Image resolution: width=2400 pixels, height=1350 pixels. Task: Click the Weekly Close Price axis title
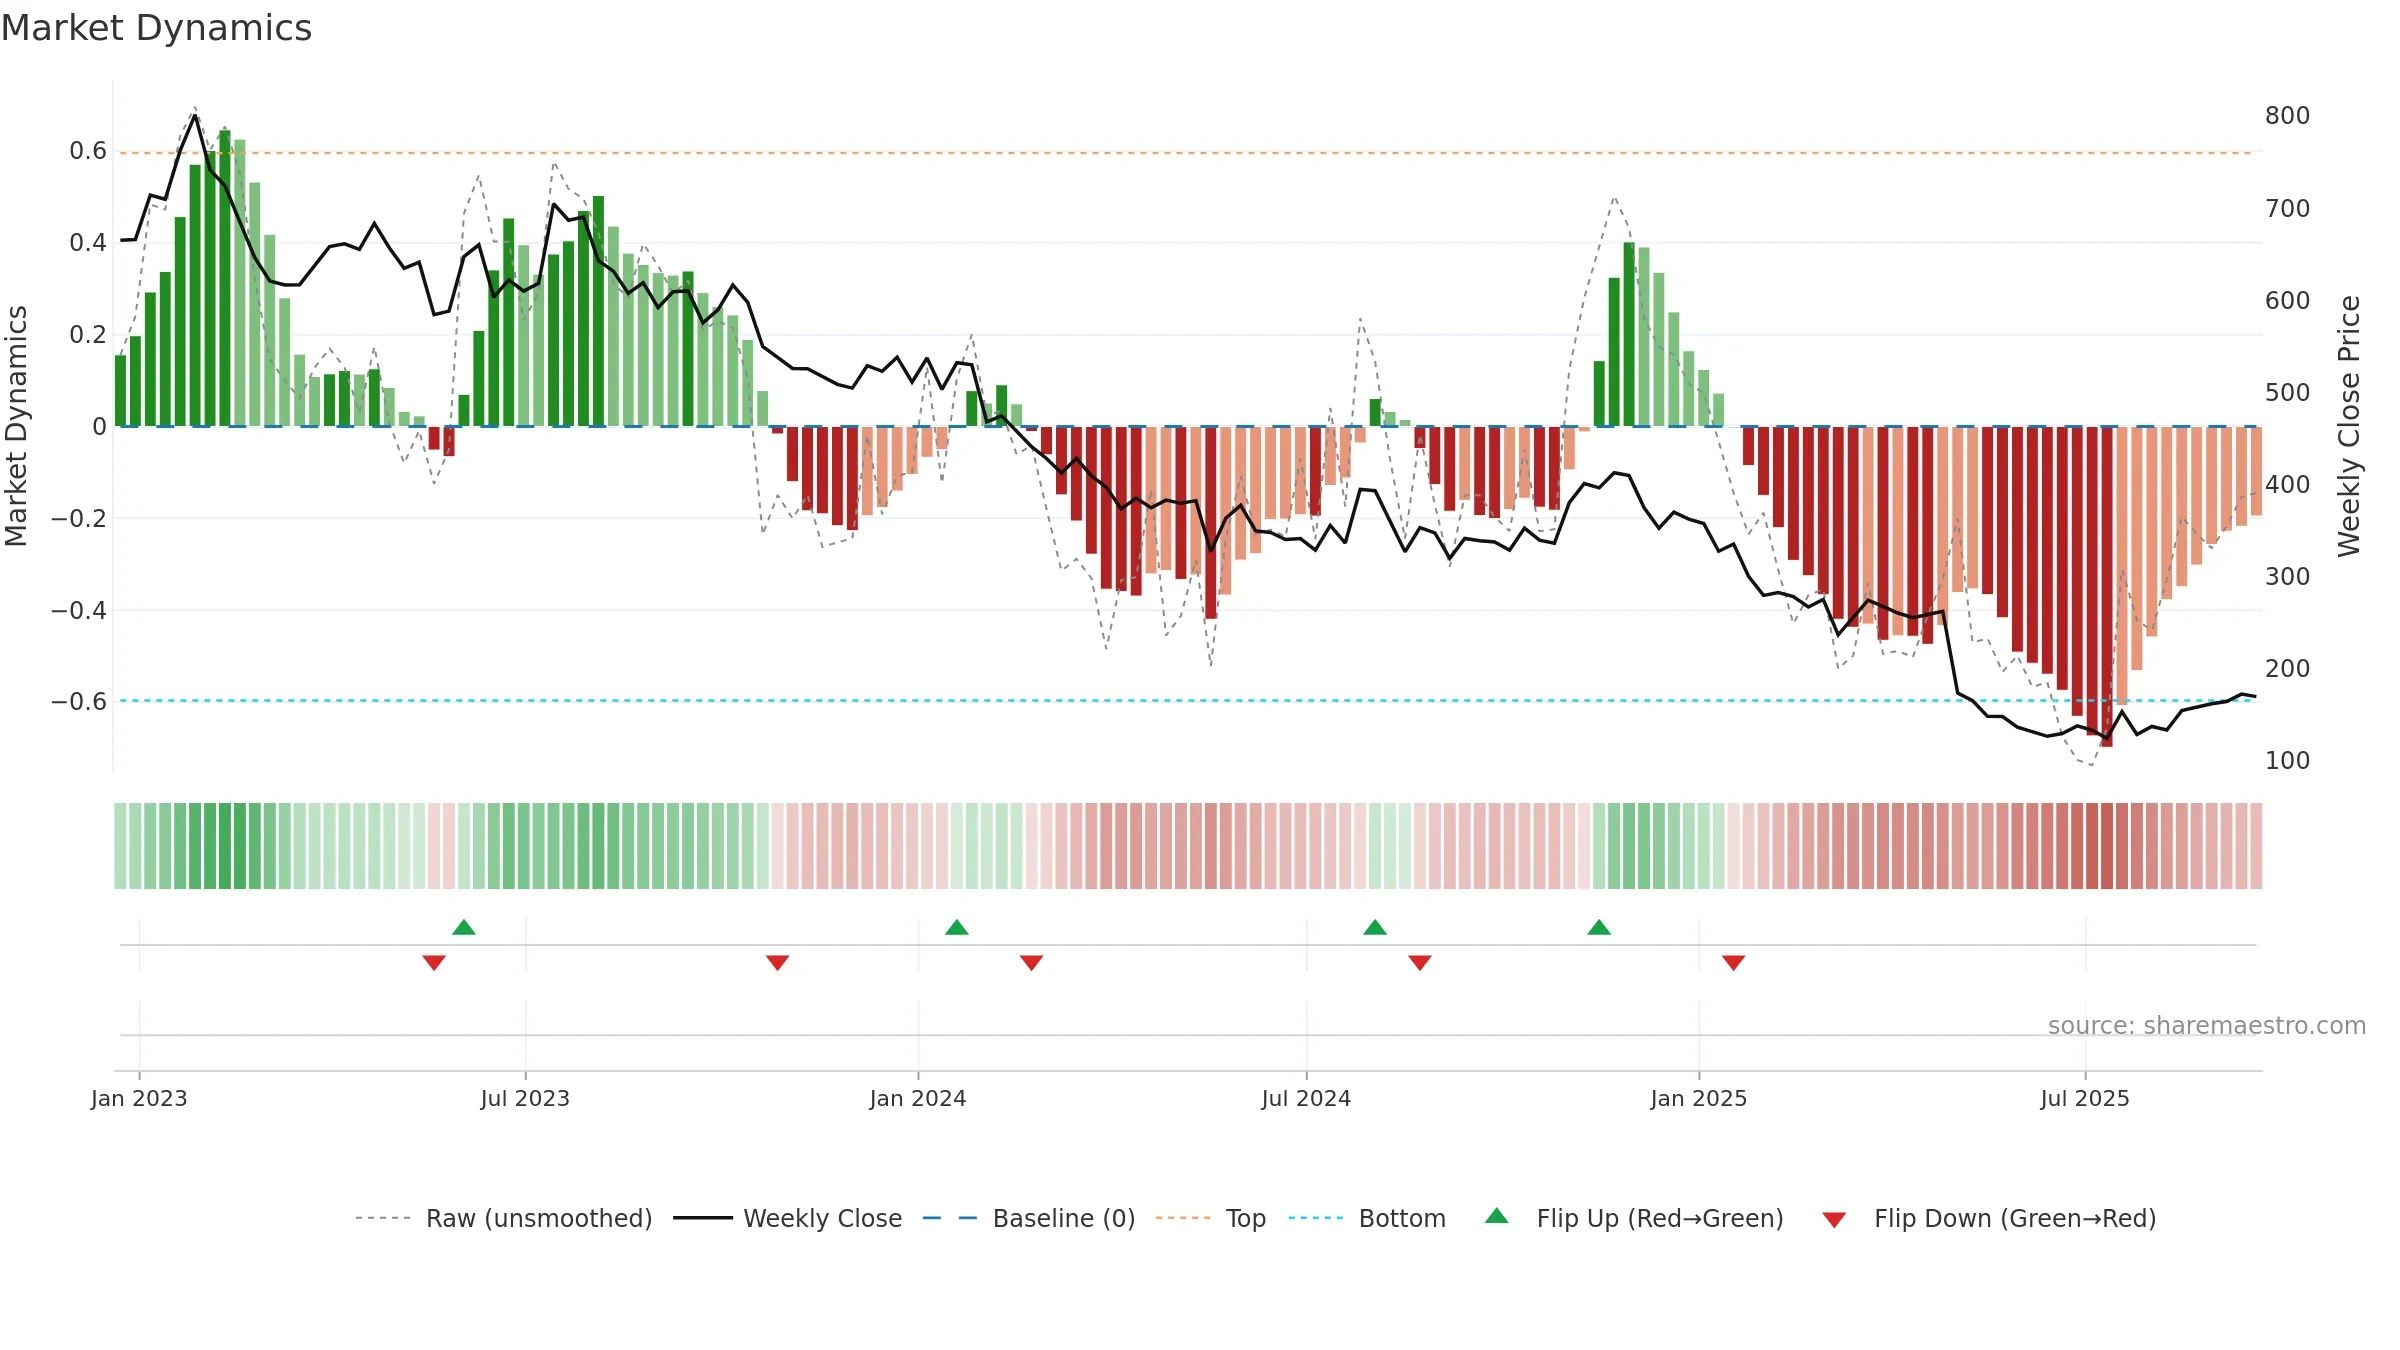pyautogui.click(x=2348, y=426)
